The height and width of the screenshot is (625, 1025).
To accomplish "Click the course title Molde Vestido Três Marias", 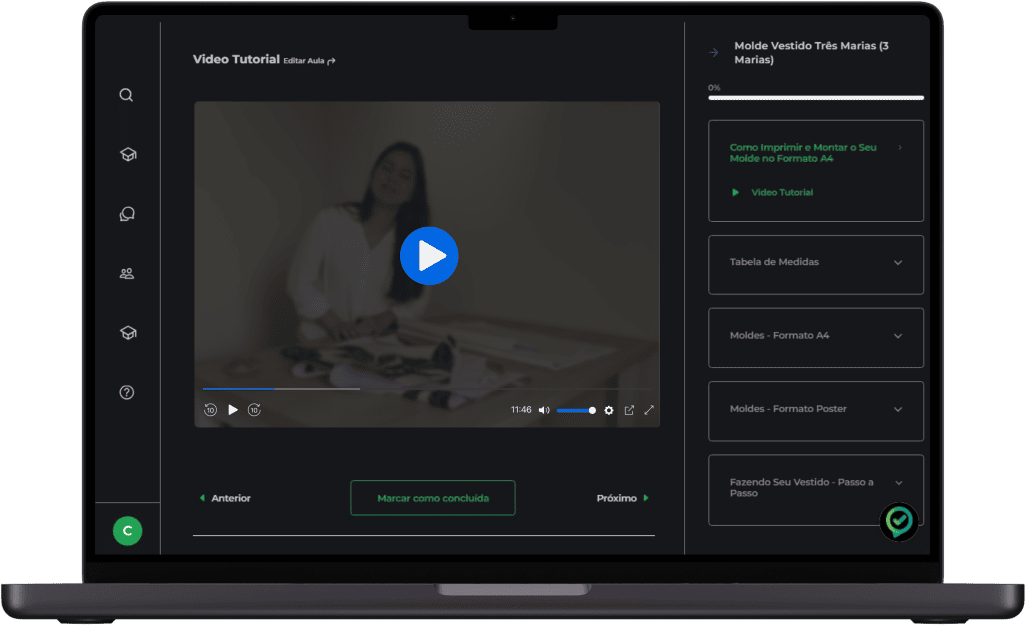I will pos(811,52).
